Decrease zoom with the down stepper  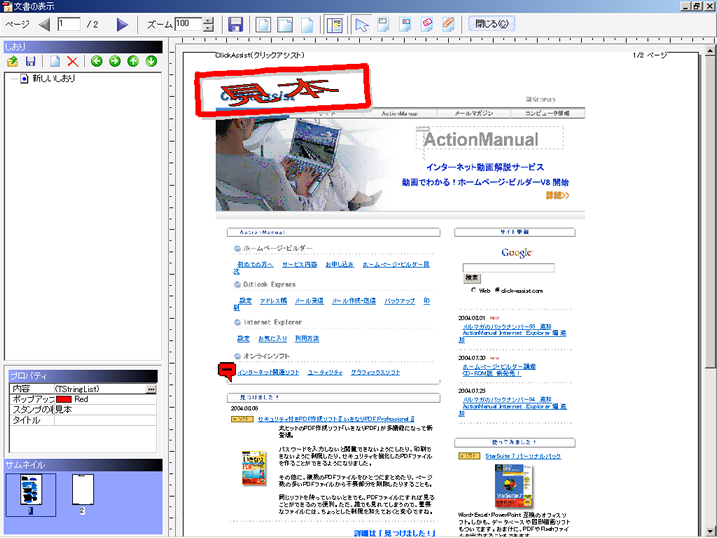tap(208, 28)
